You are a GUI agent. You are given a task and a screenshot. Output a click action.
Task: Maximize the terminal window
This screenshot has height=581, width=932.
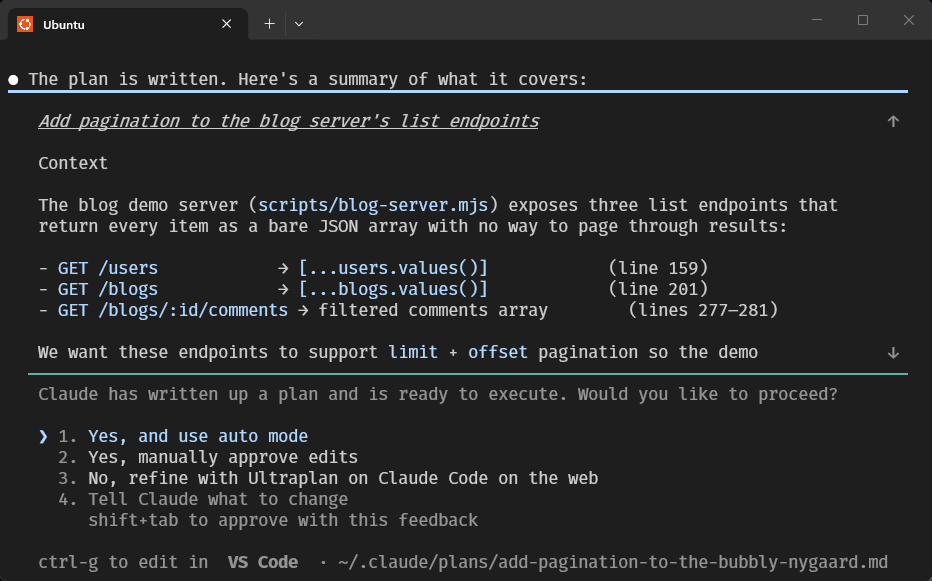[x=863, y=20]
